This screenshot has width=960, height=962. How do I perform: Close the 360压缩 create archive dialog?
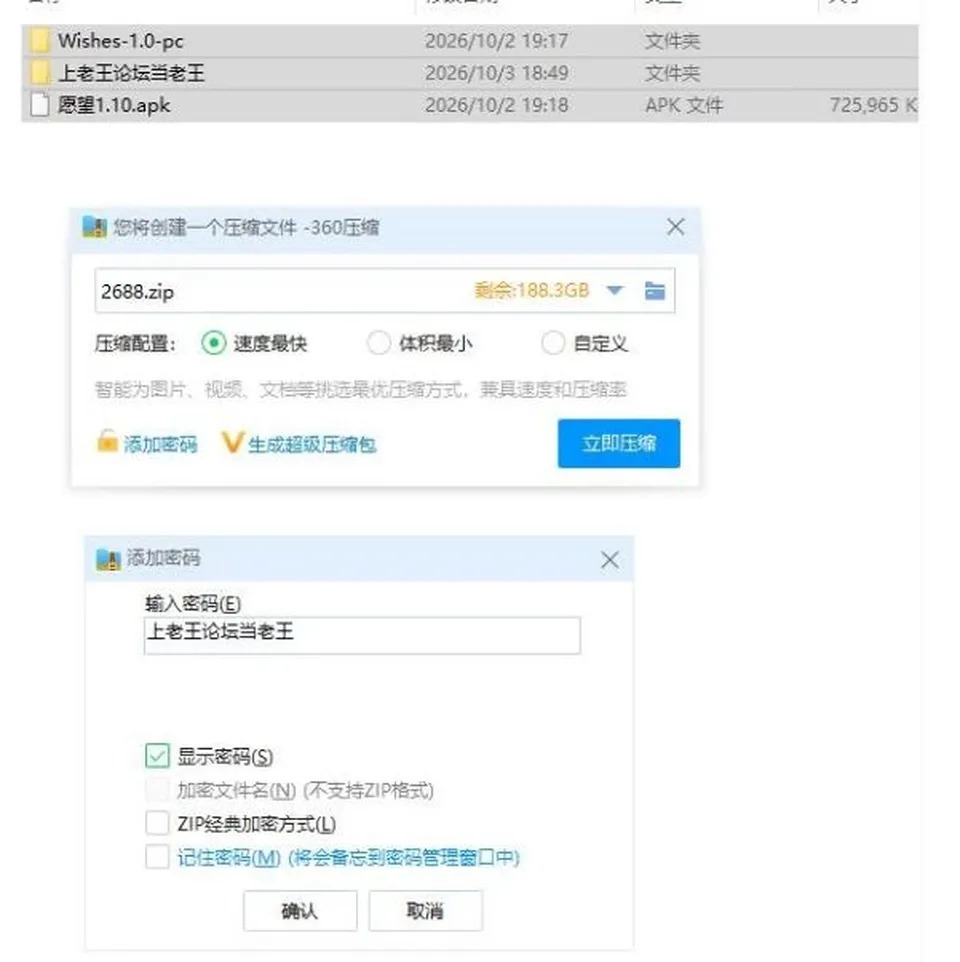point(675,227)
